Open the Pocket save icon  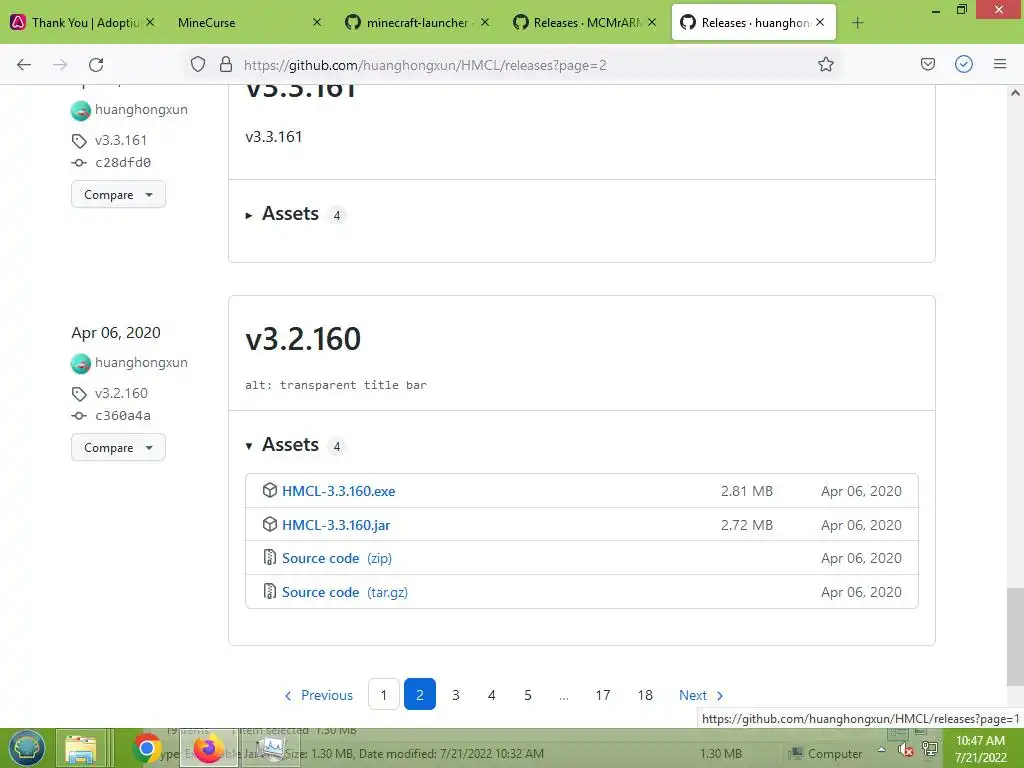(x=927, y=64)
